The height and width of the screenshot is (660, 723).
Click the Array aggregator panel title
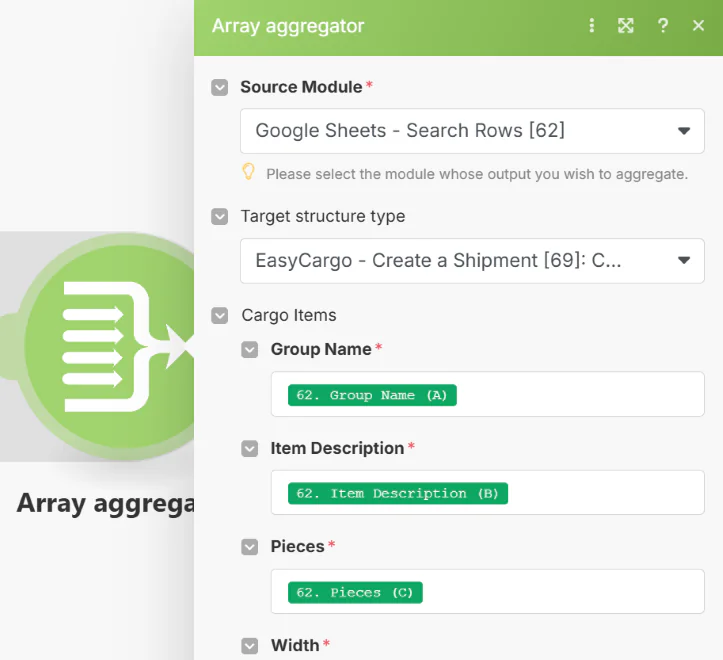[288, 26]
